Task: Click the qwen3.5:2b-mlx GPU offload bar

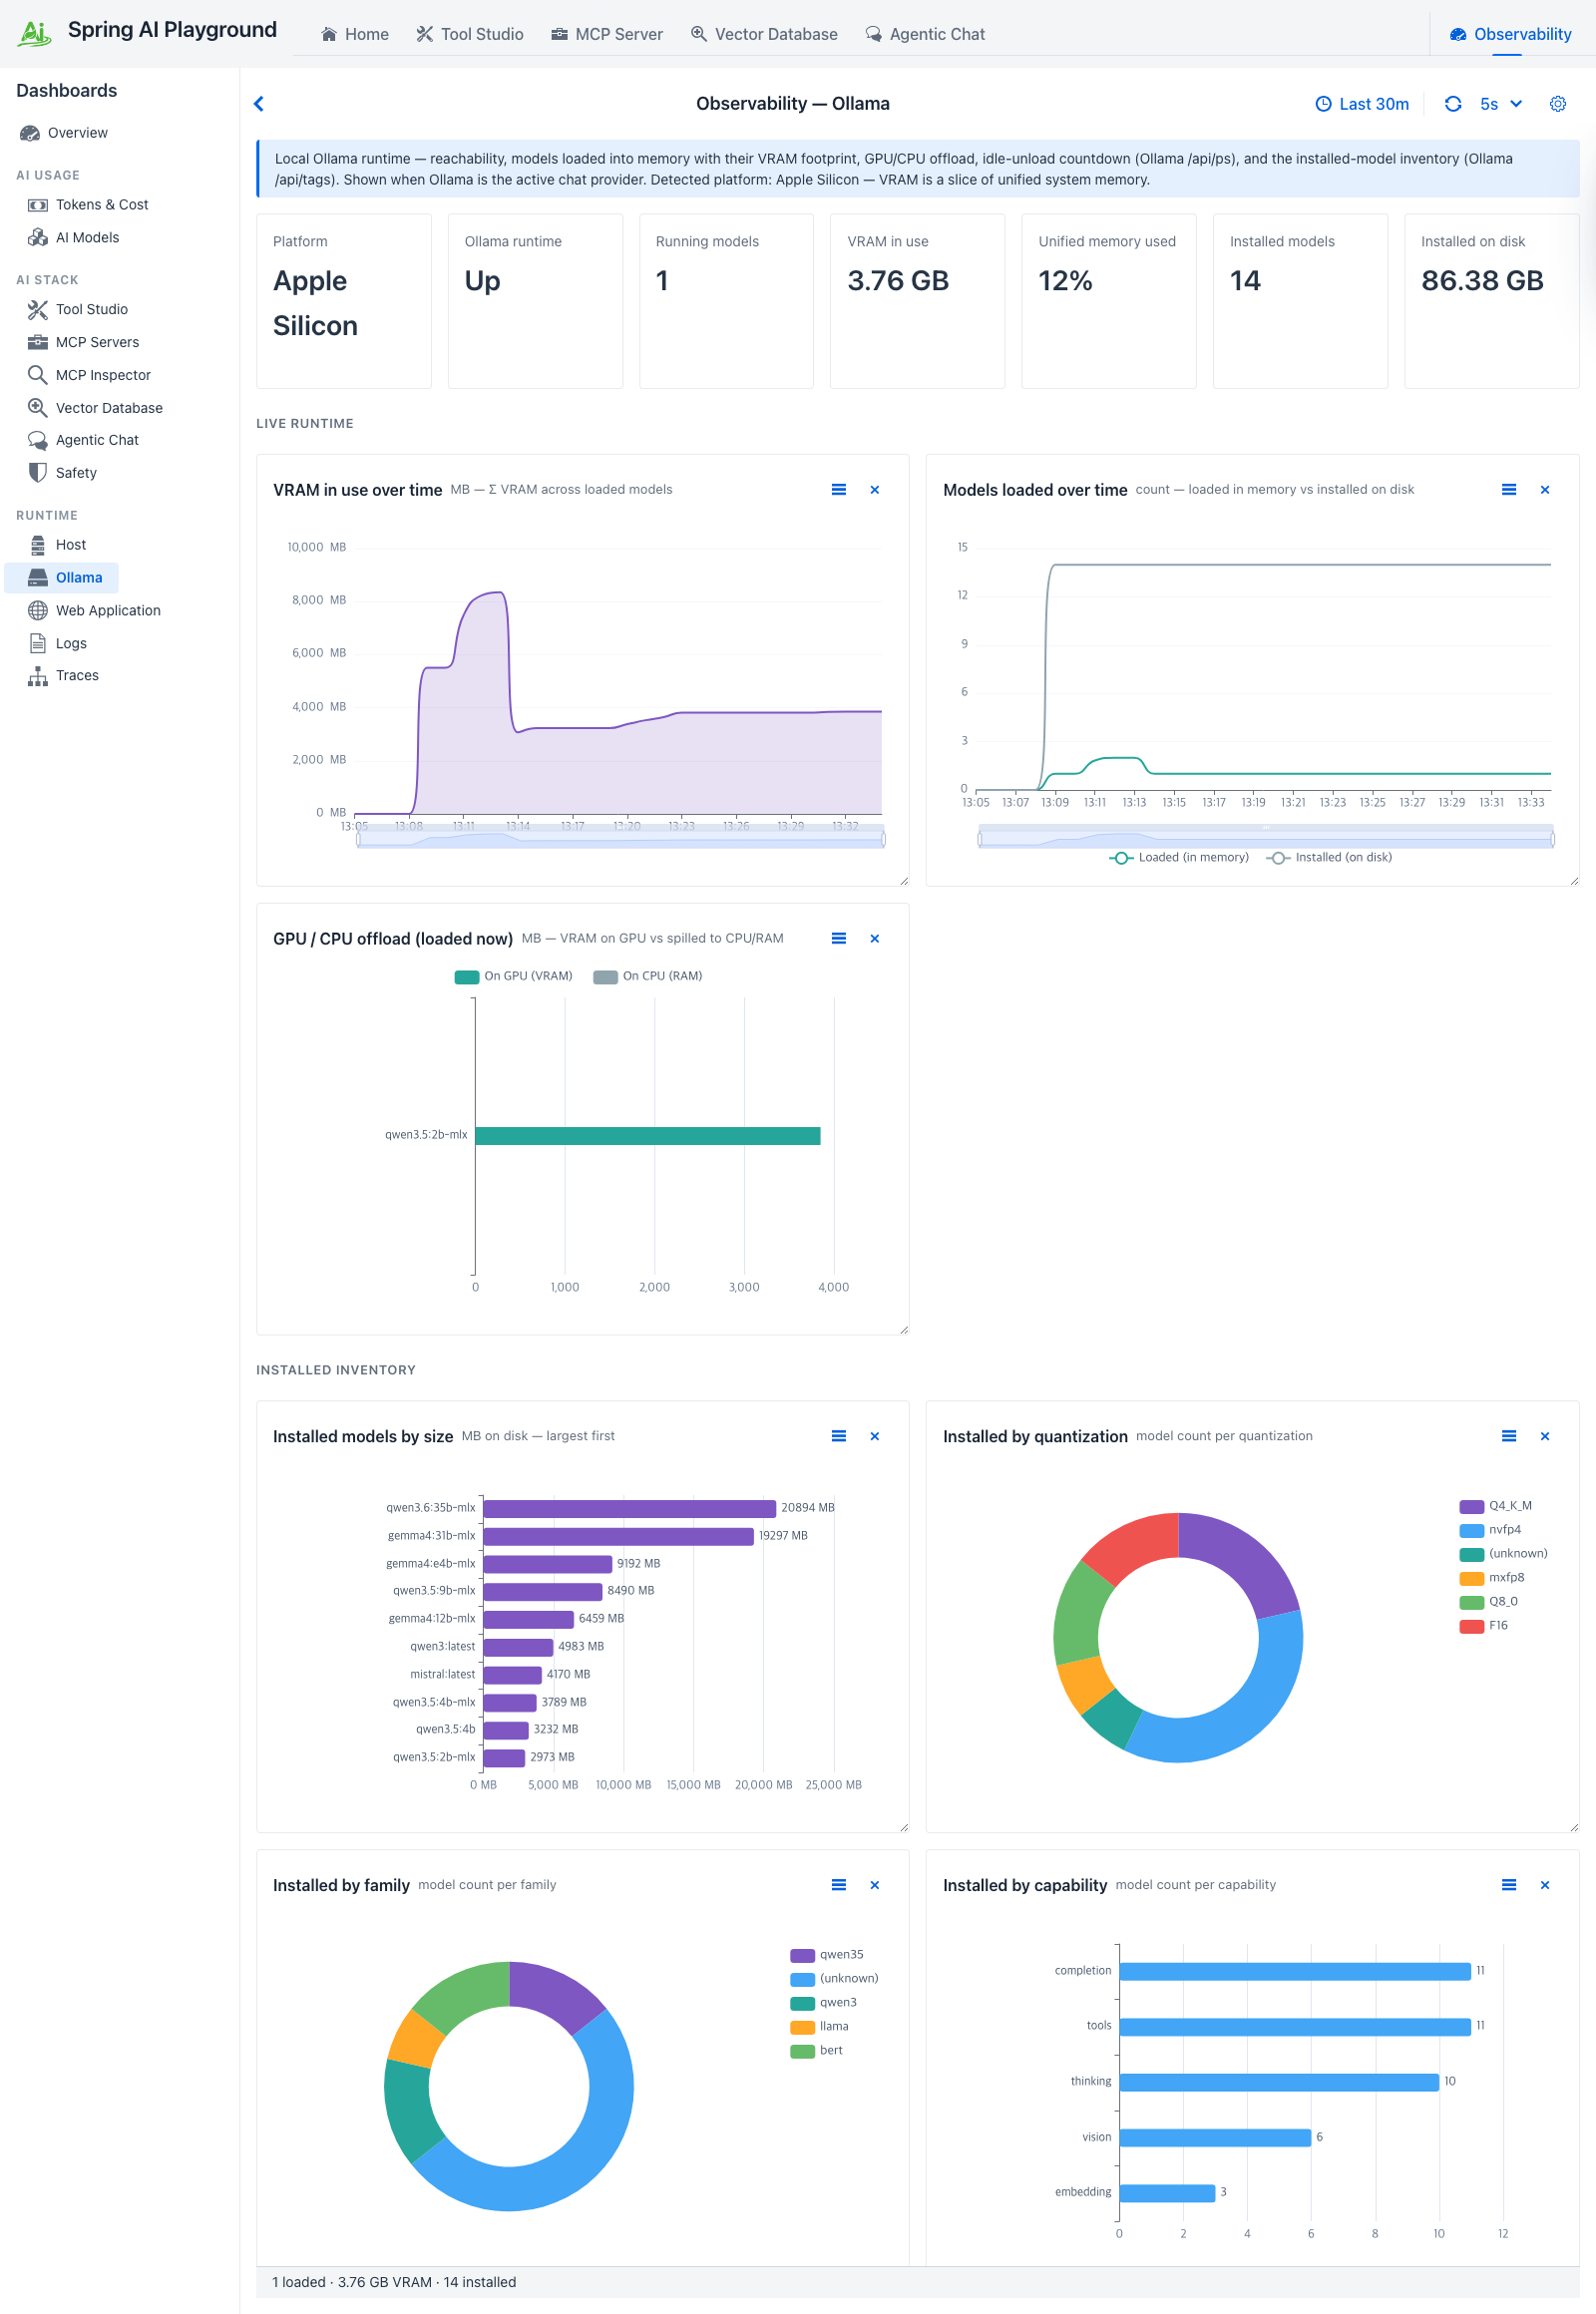Action: pos(648,1137)
